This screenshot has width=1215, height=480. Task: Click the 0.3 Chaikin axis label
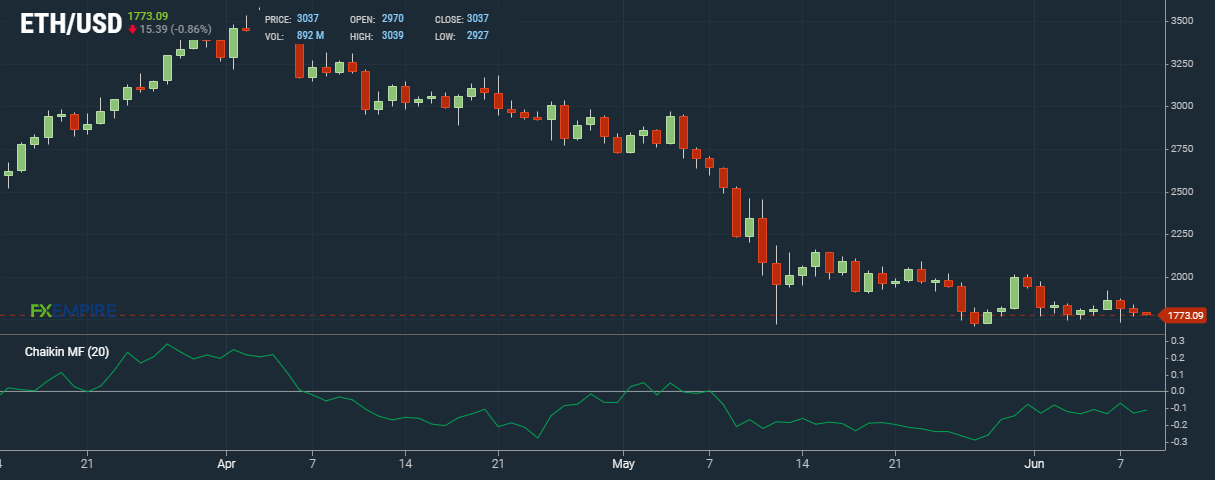pyautogui.click(x=1177, y=341)
